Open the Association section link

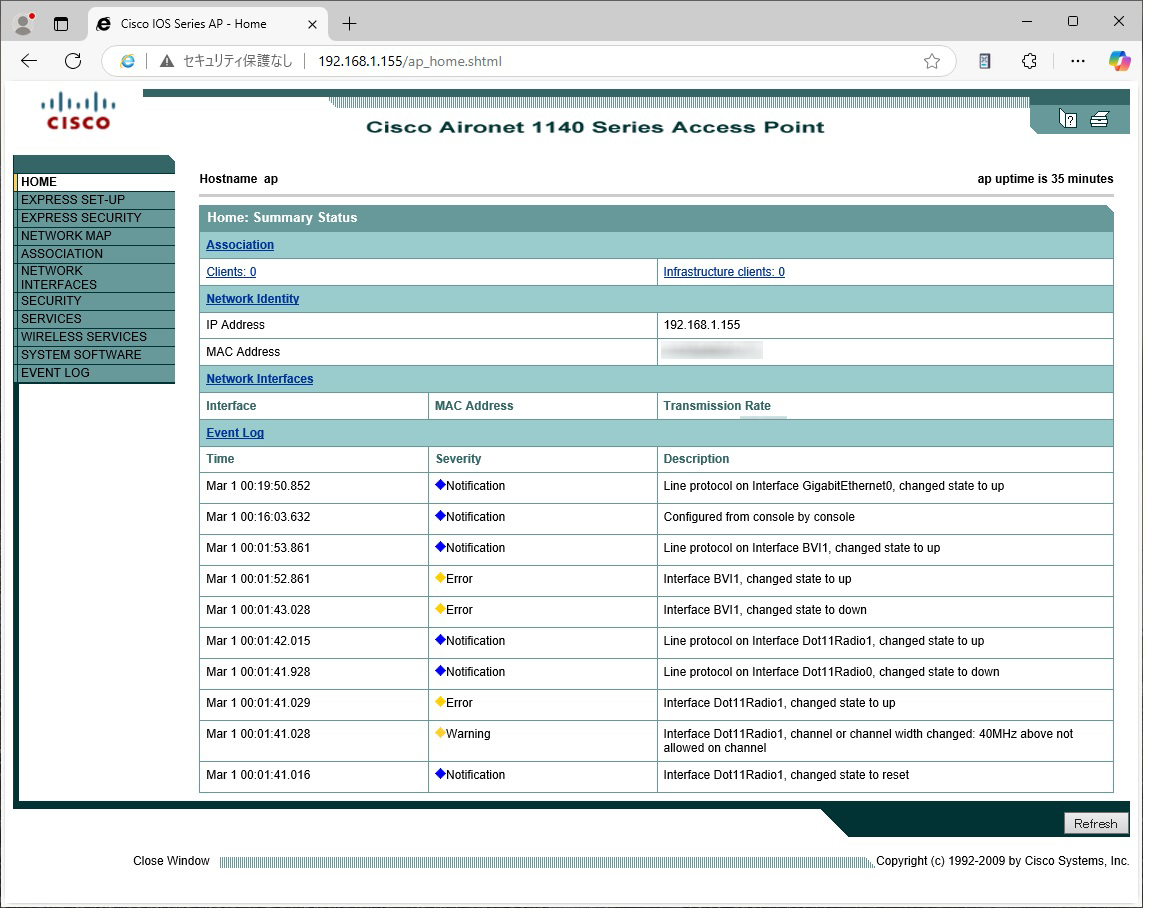coord(240,245)
